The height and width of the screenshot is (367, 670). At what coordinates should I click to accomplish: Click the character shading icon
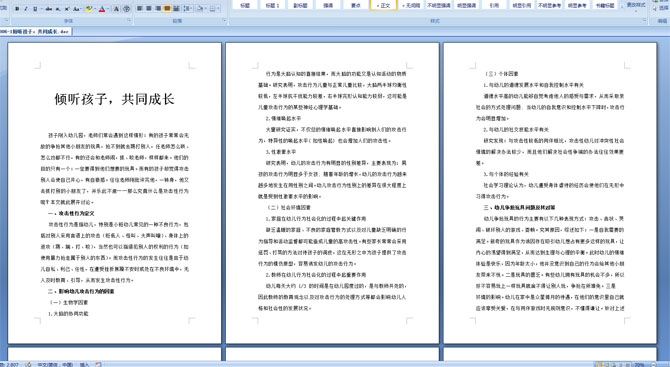[x=116, y=9]
